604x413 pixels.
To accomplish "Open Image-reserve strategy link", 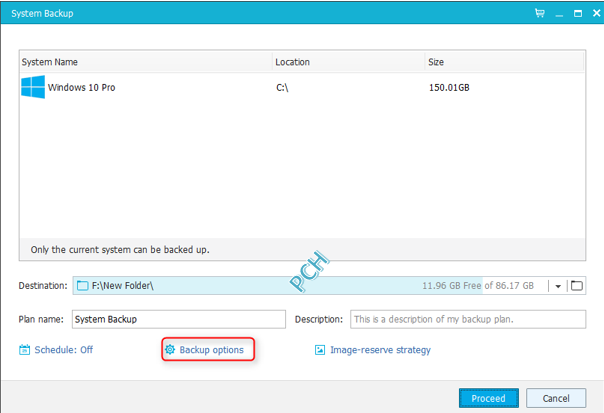I will pyautogui.click(x=380, y=350).
